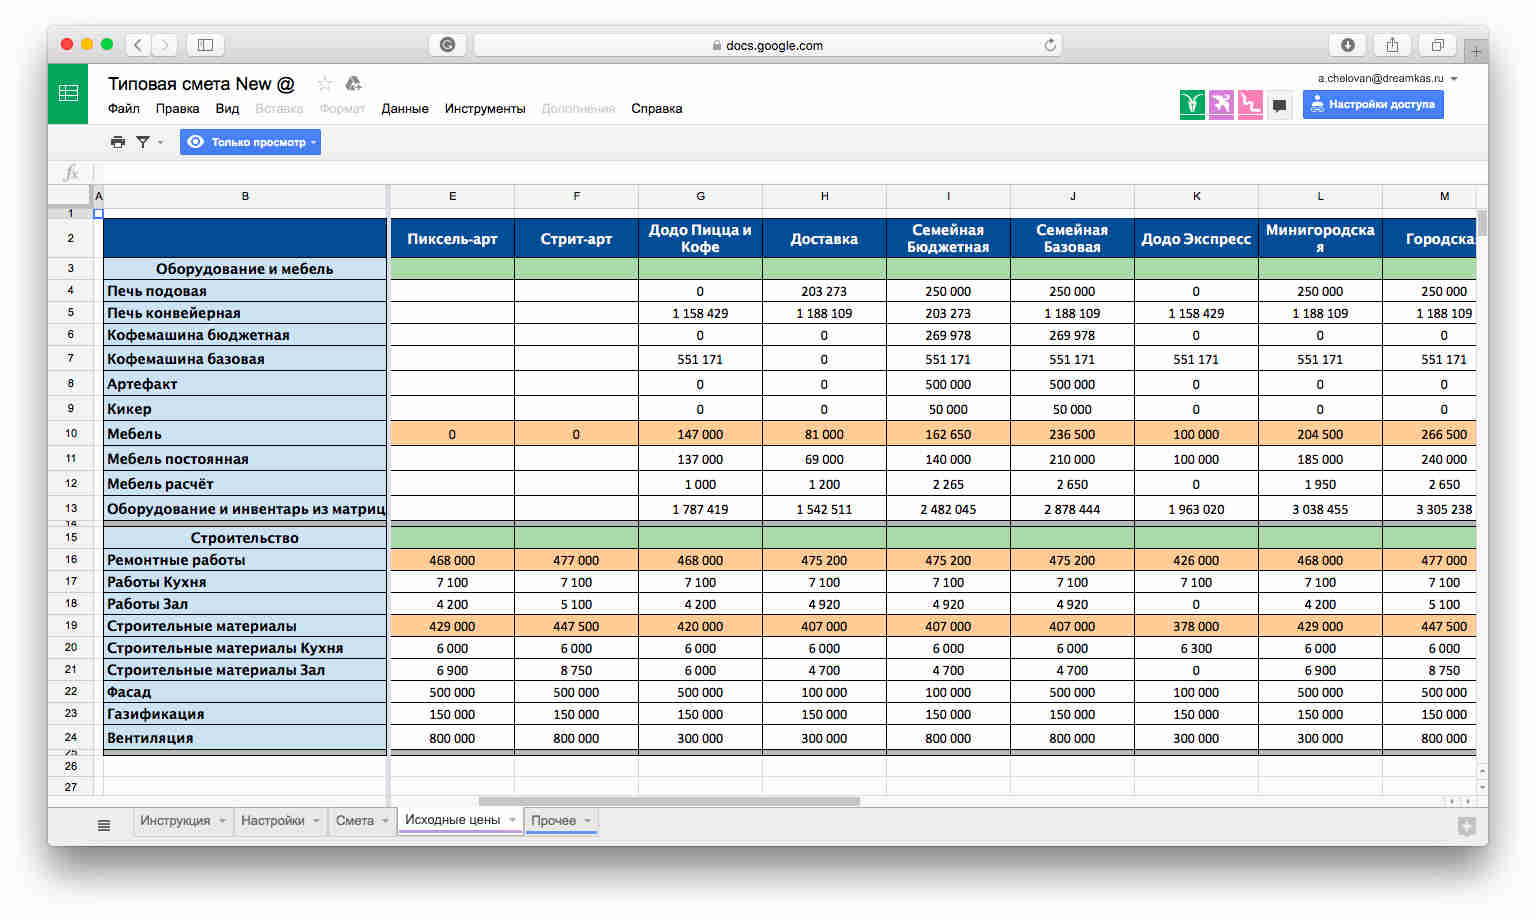
Task: Expand the account dropdown next to a.chelovan@dreamkas.ru
Action: [1454, 78]
